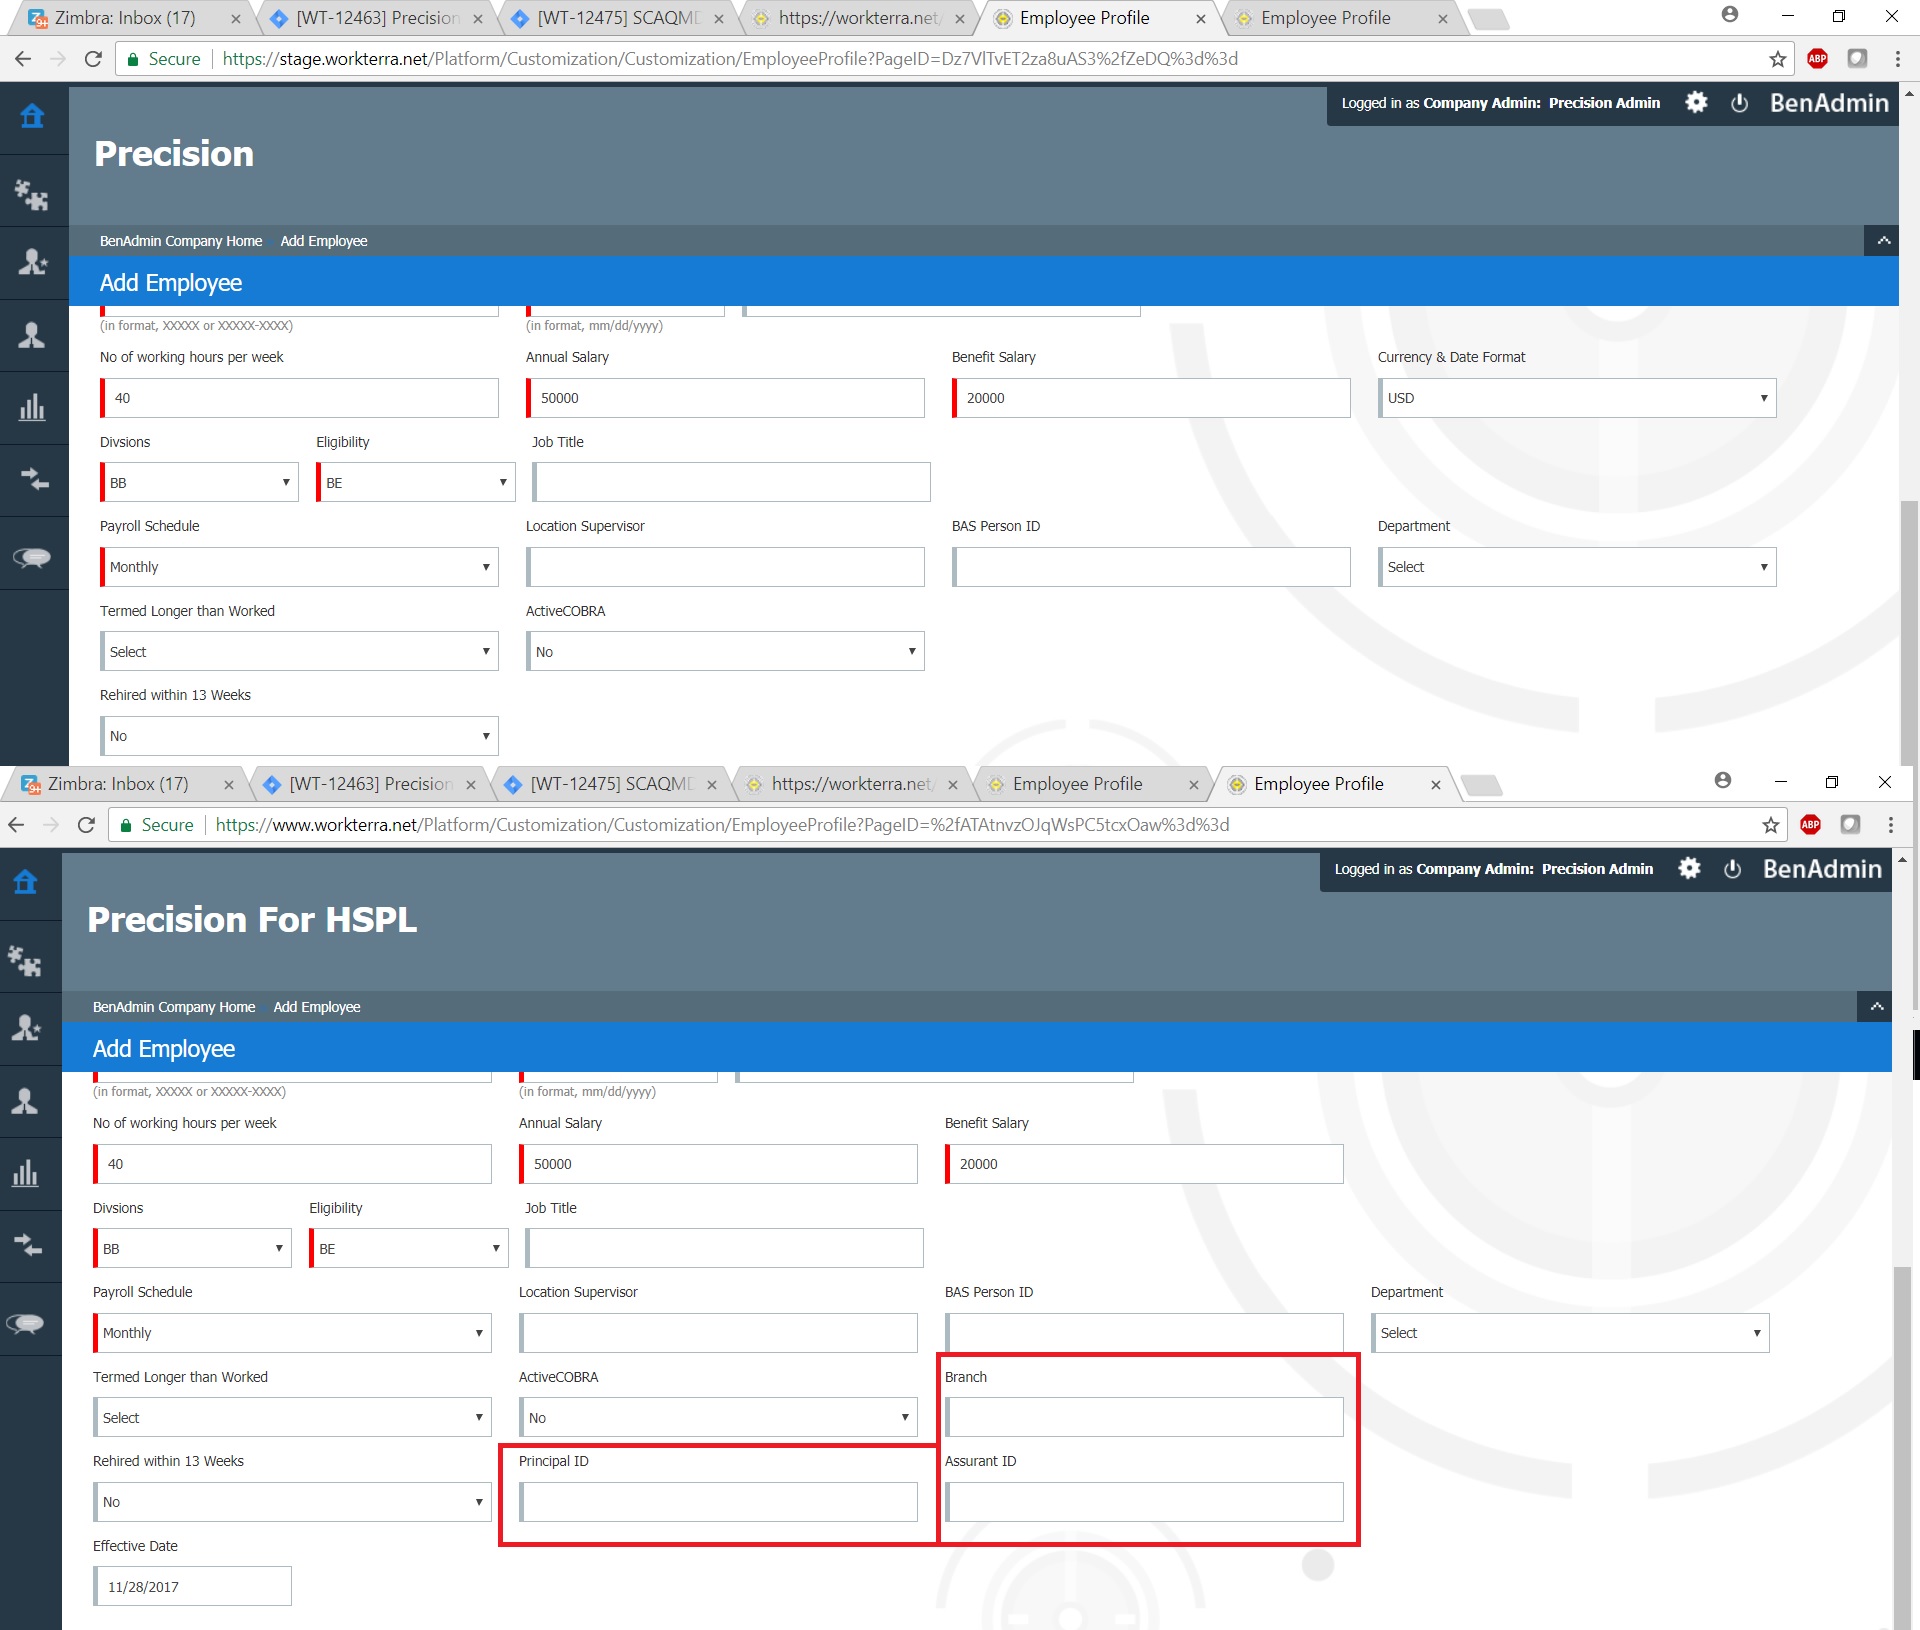Screen dimensions: 1920x1630
Task: Click settings gear in bottom window header
Action: click(1689, 868)
